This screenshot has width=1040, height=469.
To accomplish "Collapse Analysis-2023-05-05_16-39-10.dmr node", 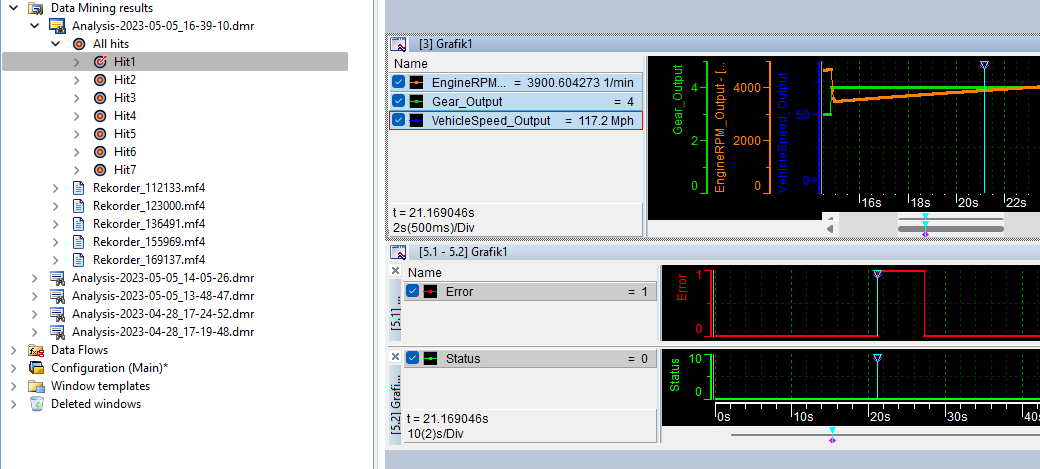I will click(x=34, y=26).
